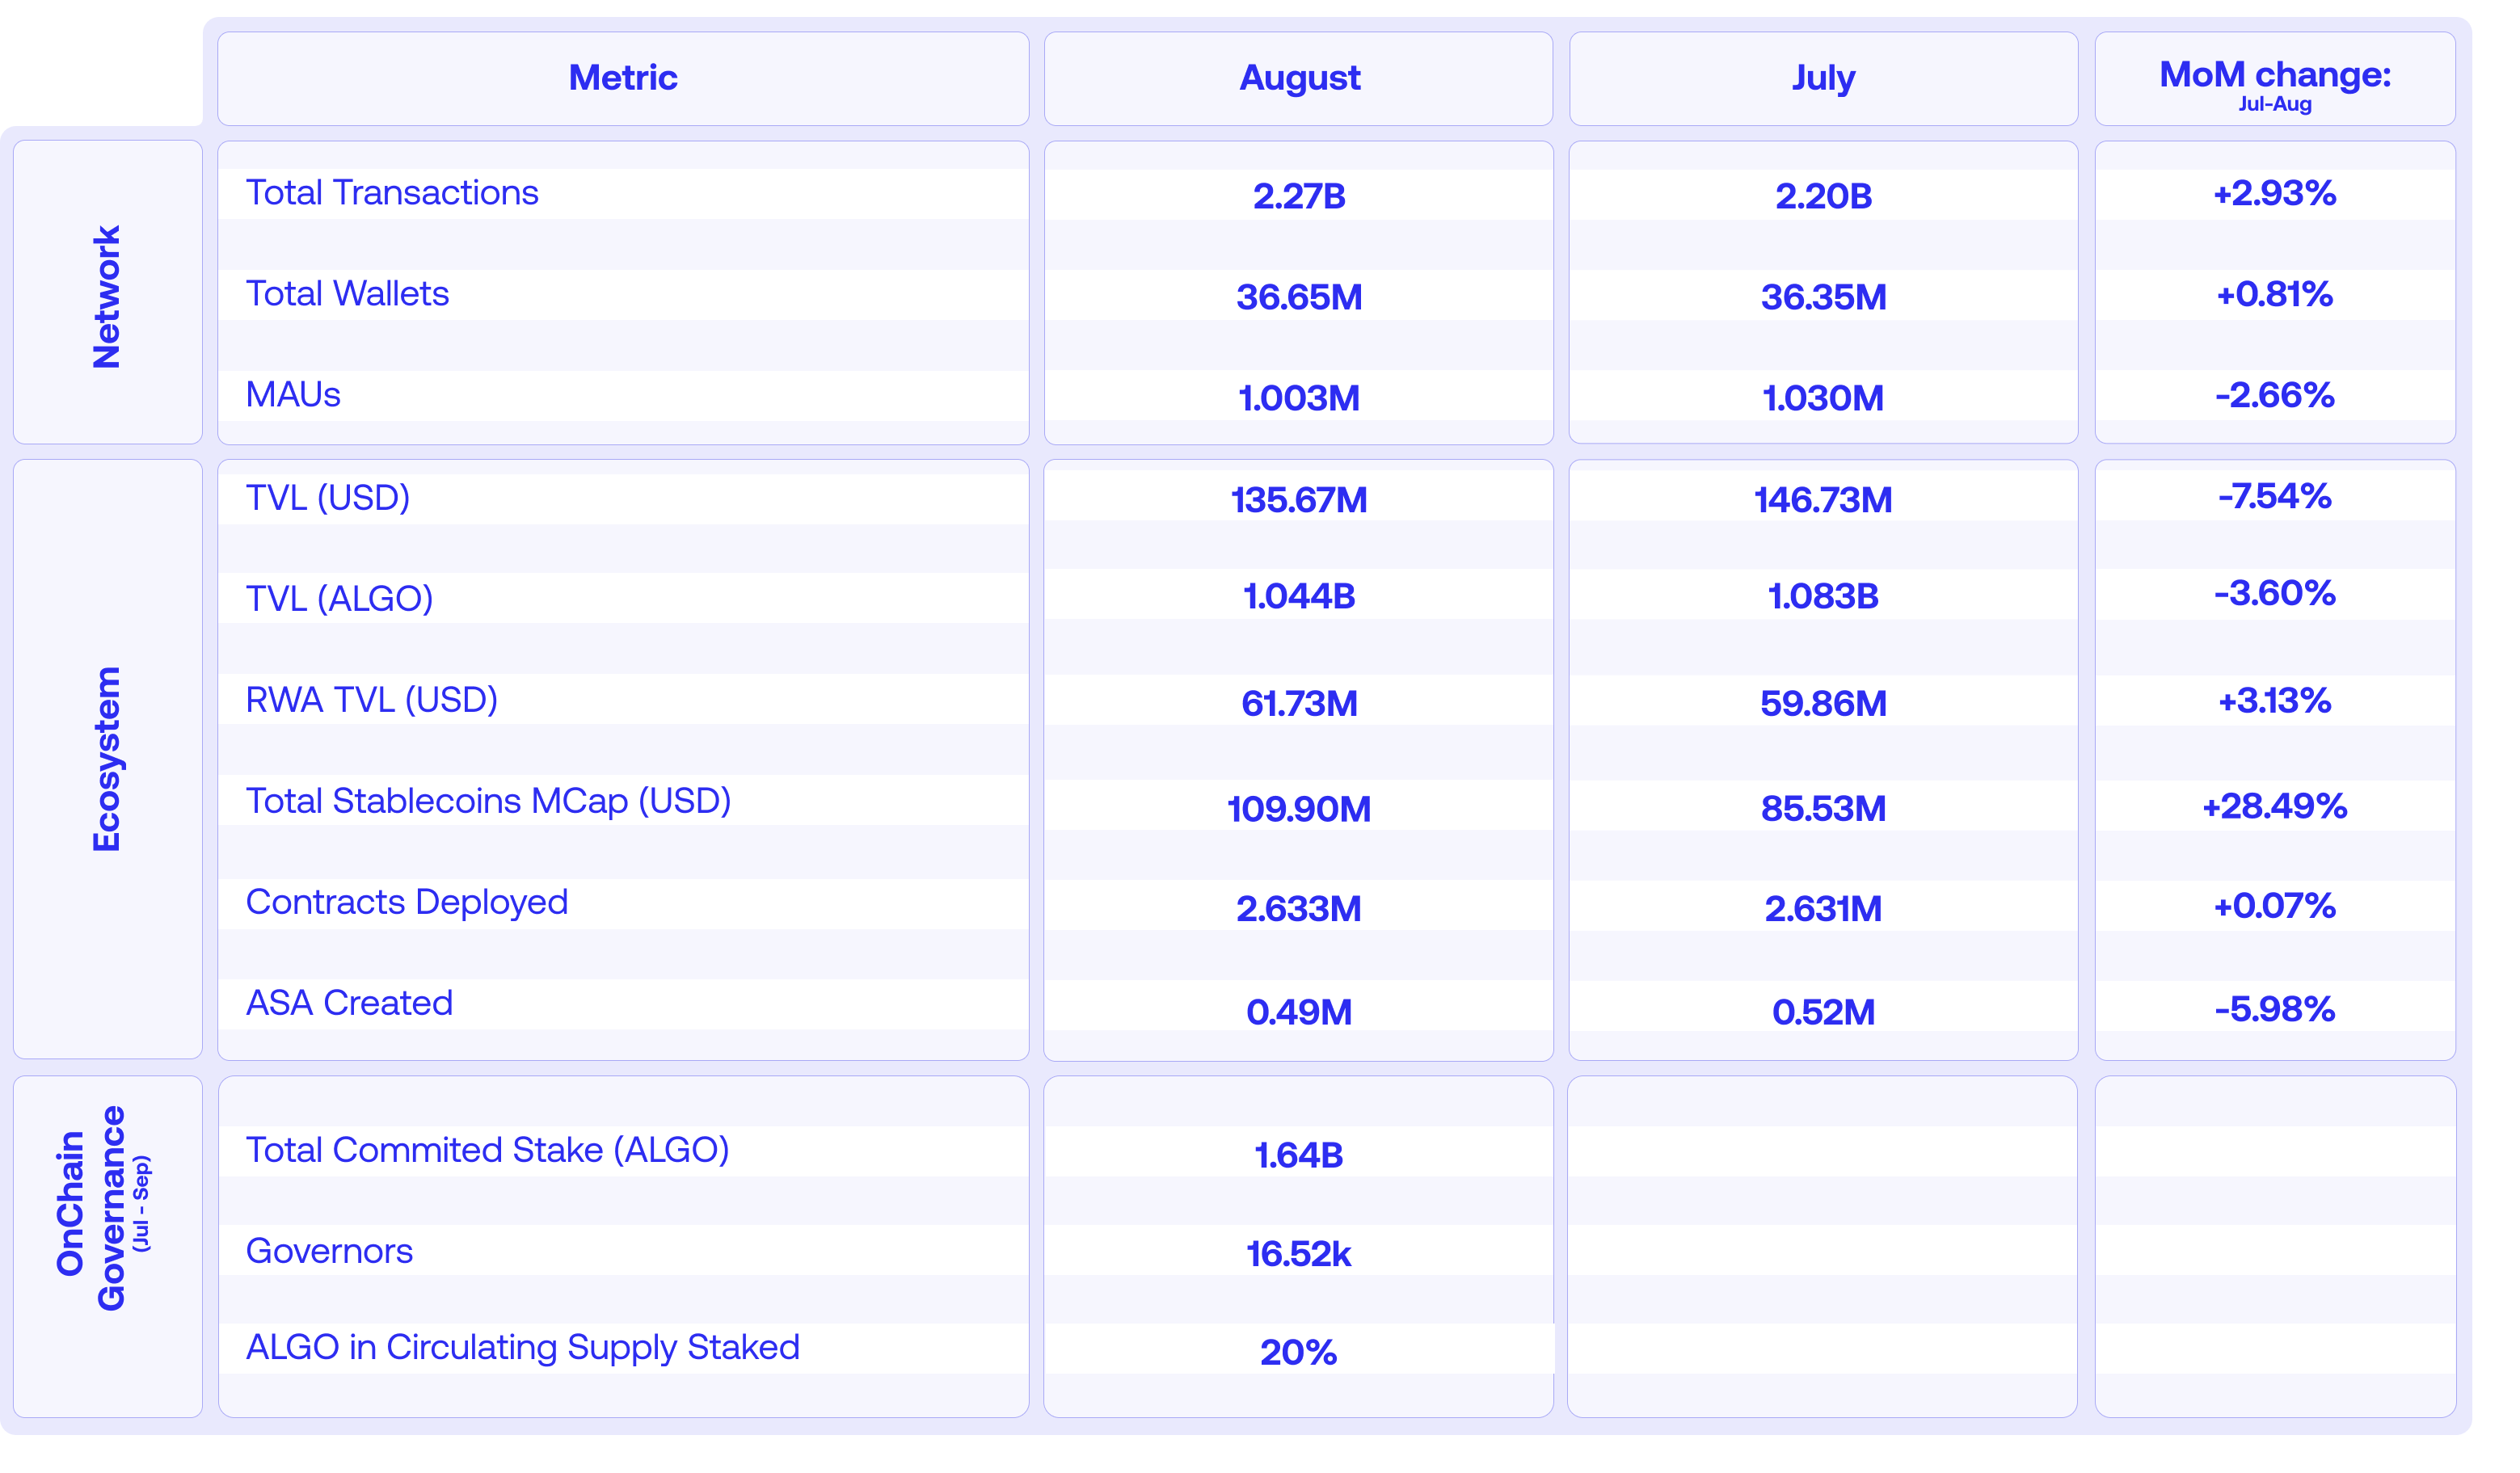Select the Governors value 16.52k
This screenshot has width=2520, height=1473.
click(x=1298, y=1255)
